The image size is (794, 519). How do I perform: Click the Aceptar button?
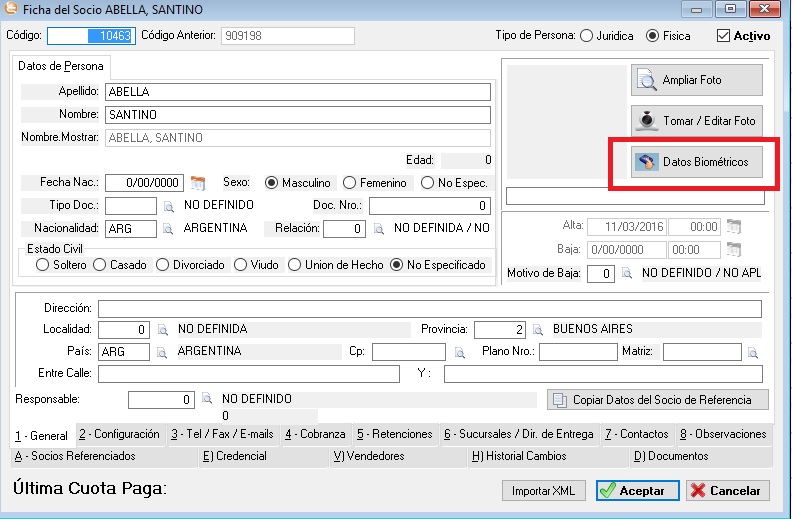(638, 491)
